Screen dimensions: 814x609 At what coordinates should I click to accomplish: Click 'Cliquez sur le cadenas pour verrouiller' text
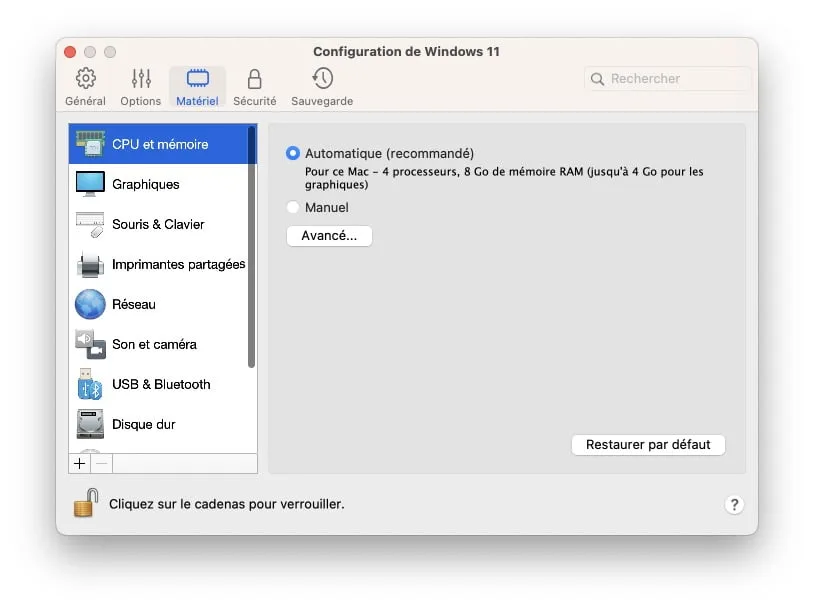click(x=226, y=504)
